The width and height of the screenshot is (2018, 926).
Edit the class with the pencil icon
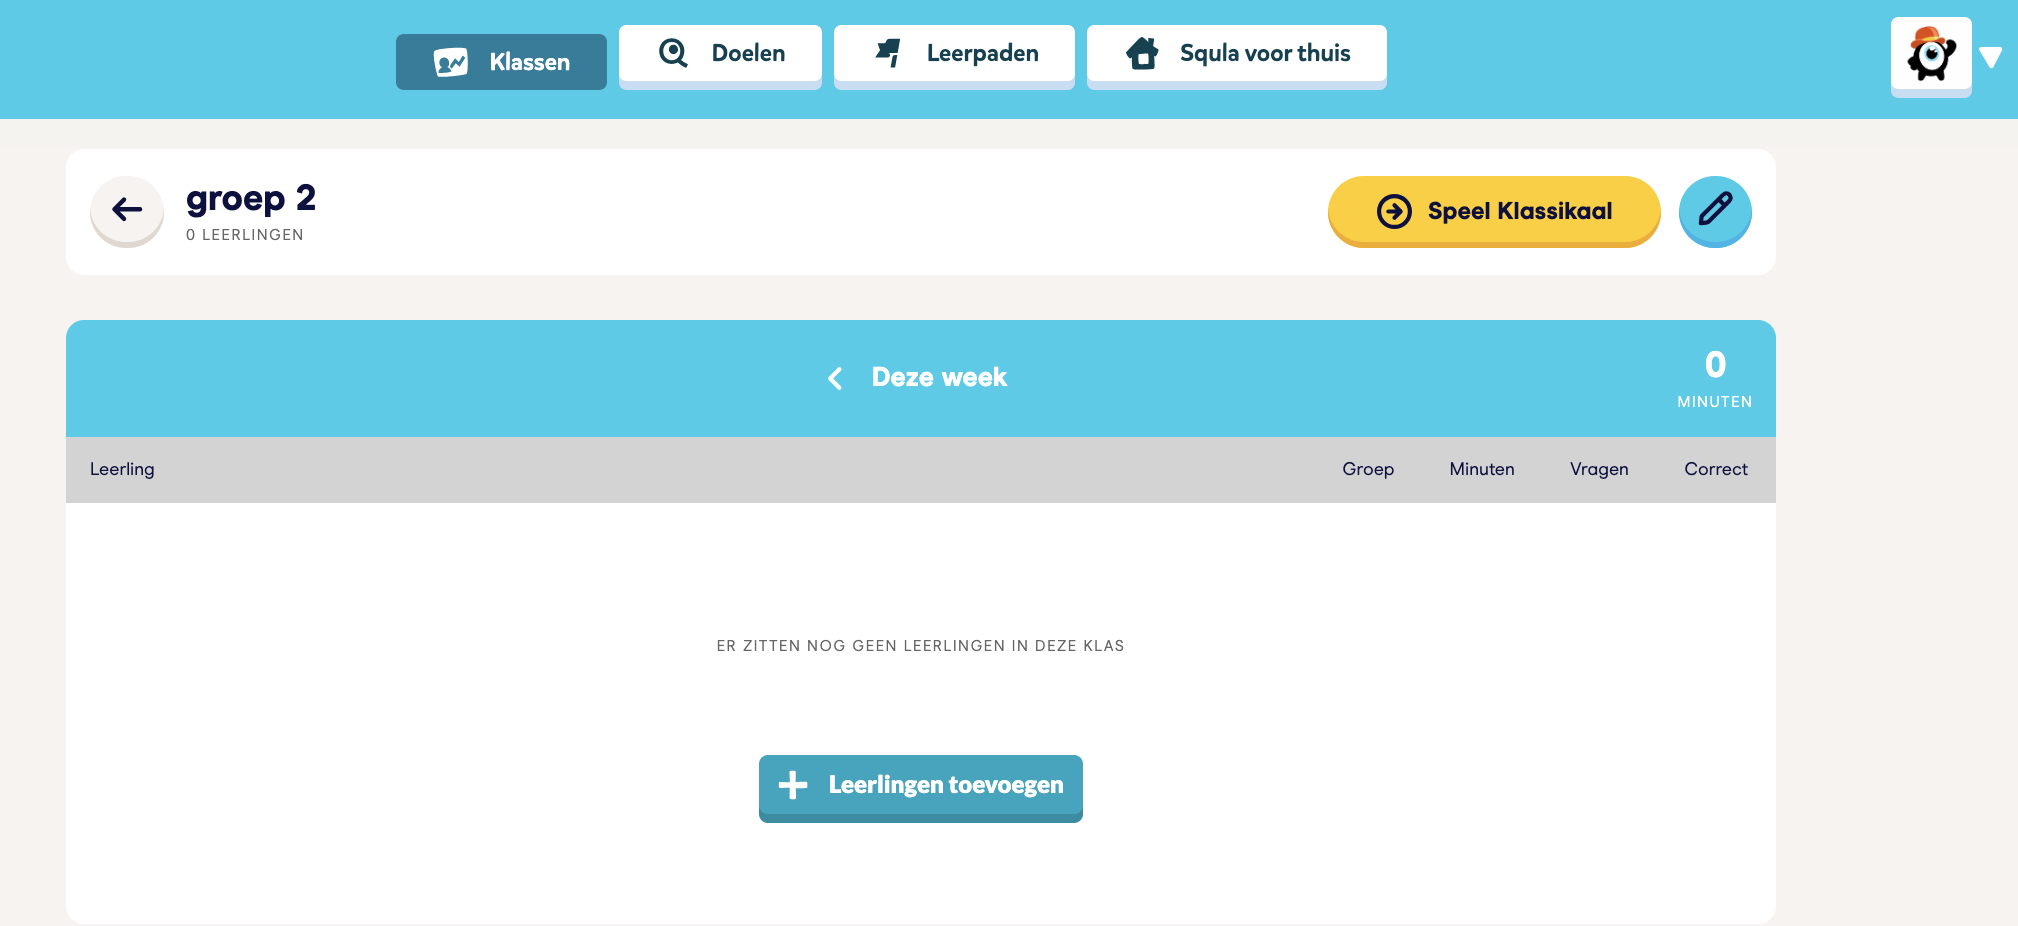[x=1715, y=211]
